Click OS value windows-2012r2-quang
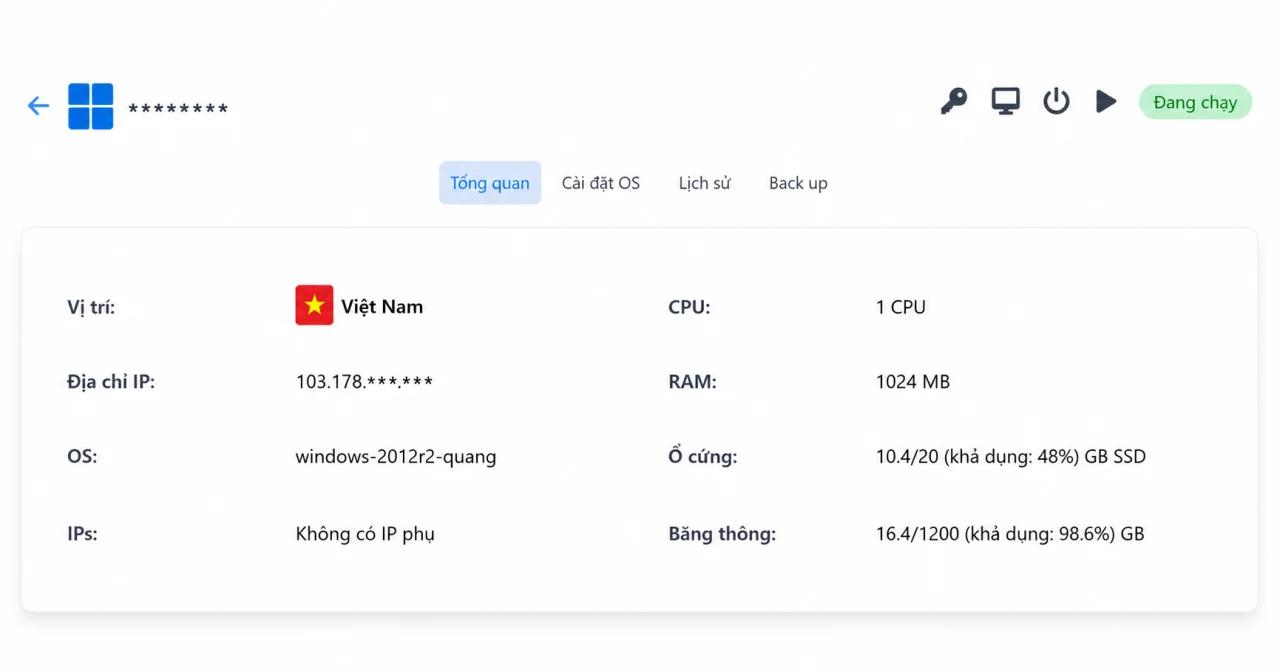This screenshot has width=1280, height=672. (x=396, y=457)
